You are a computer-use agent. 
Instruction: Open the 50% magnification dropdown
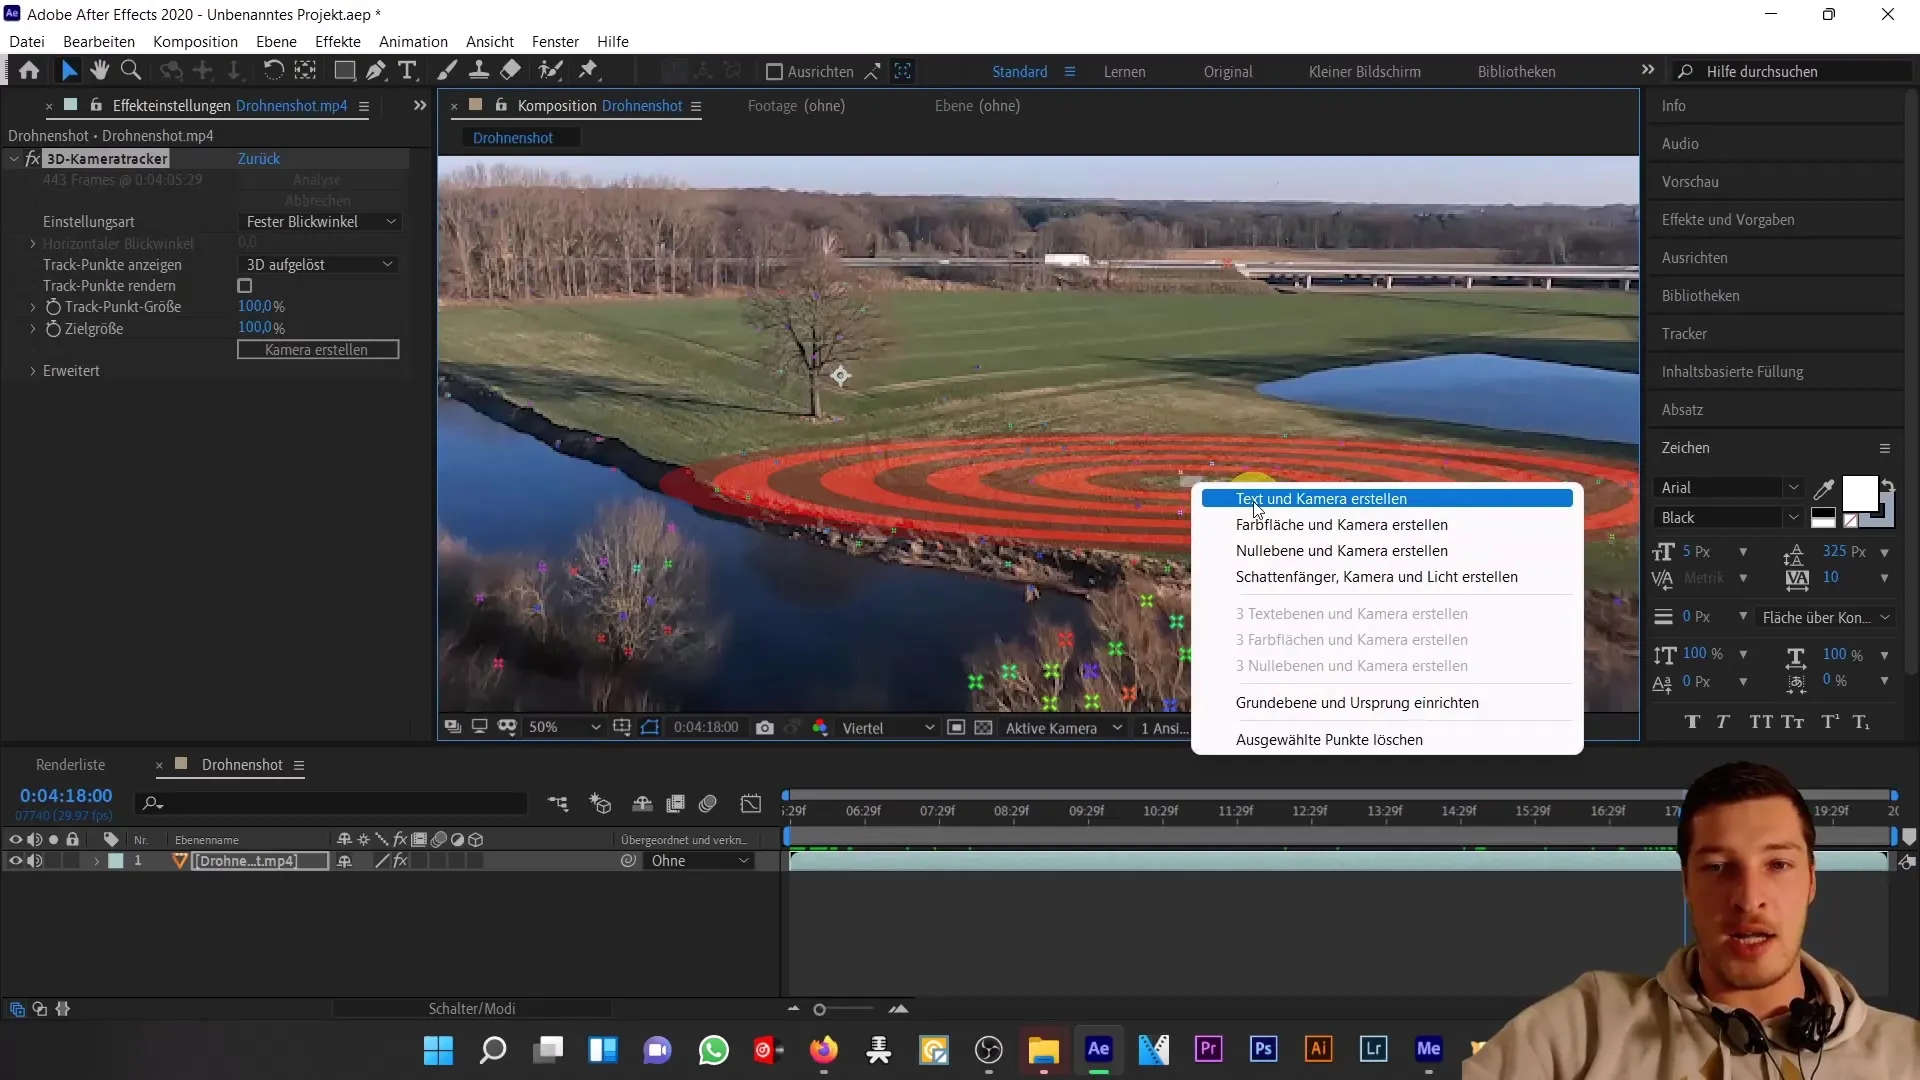tap(564, 728)
